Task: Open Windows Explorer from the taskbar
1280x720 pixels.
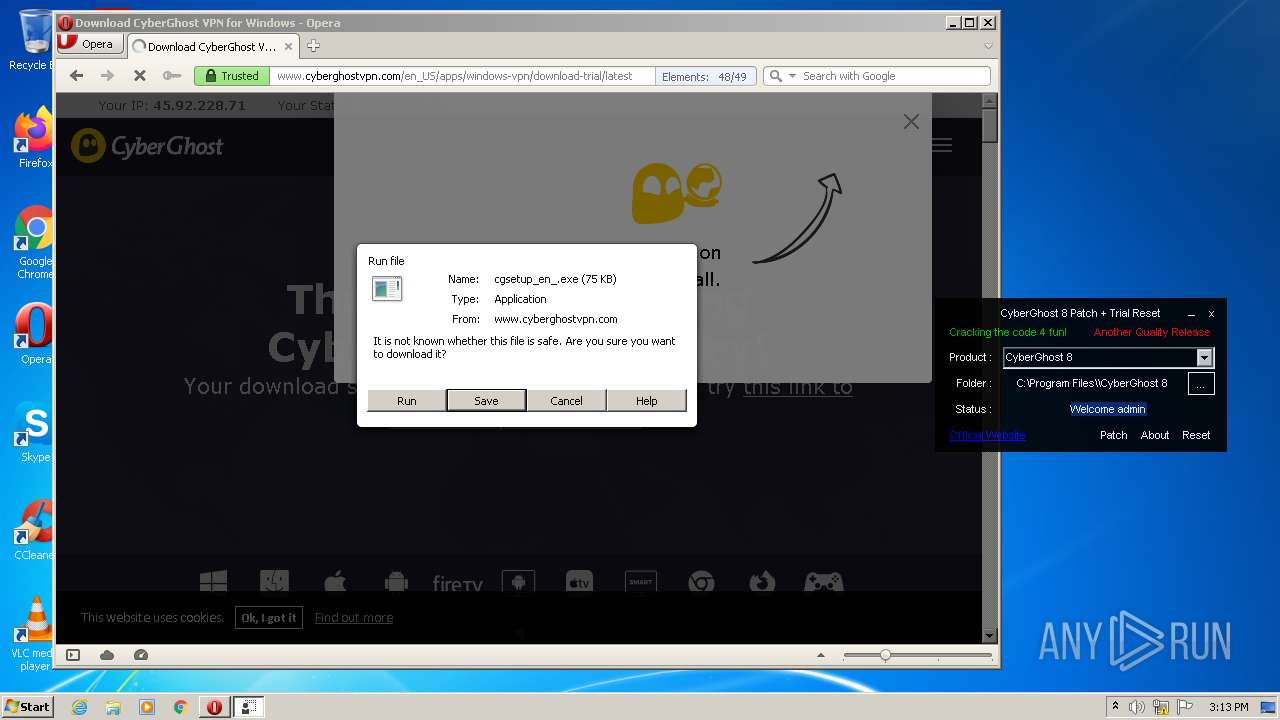Action: point(113,707)
